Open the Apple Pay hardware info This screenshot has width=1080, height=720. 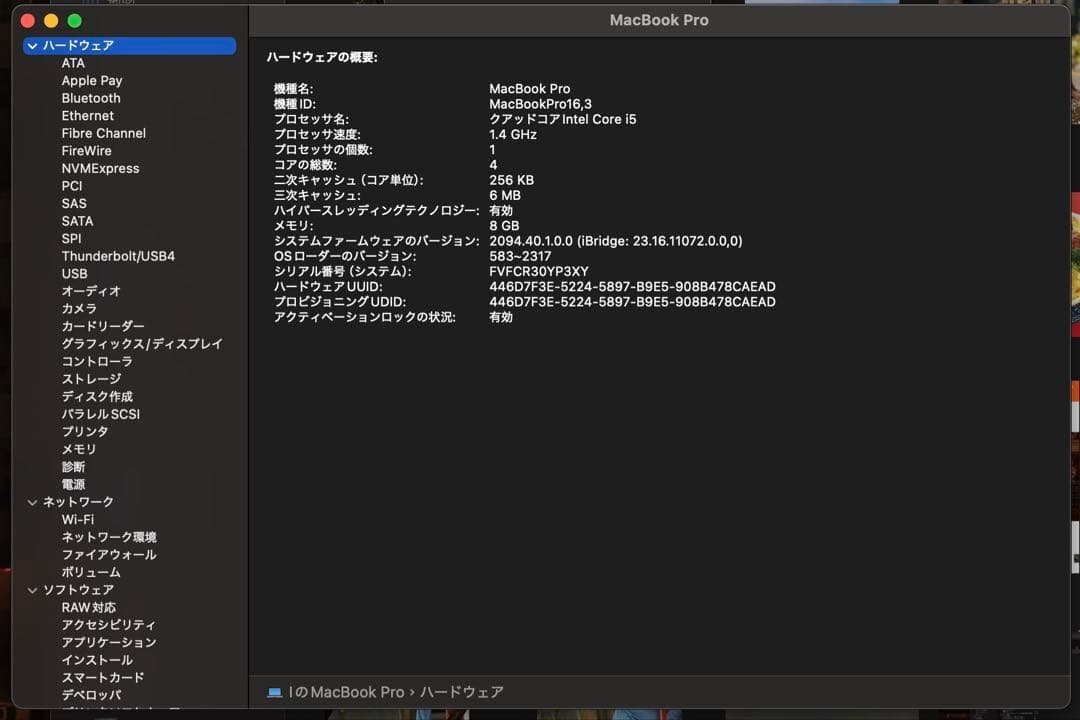(x=93, y=80)
